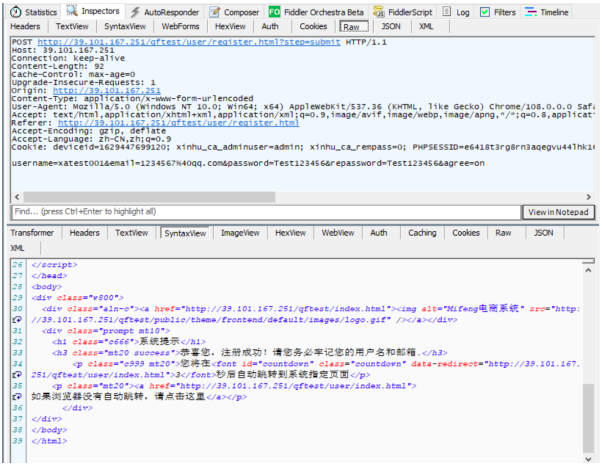This screenshot has width=602, height=465.
Task: Click the Timeline bars icon
Action: 531,12
